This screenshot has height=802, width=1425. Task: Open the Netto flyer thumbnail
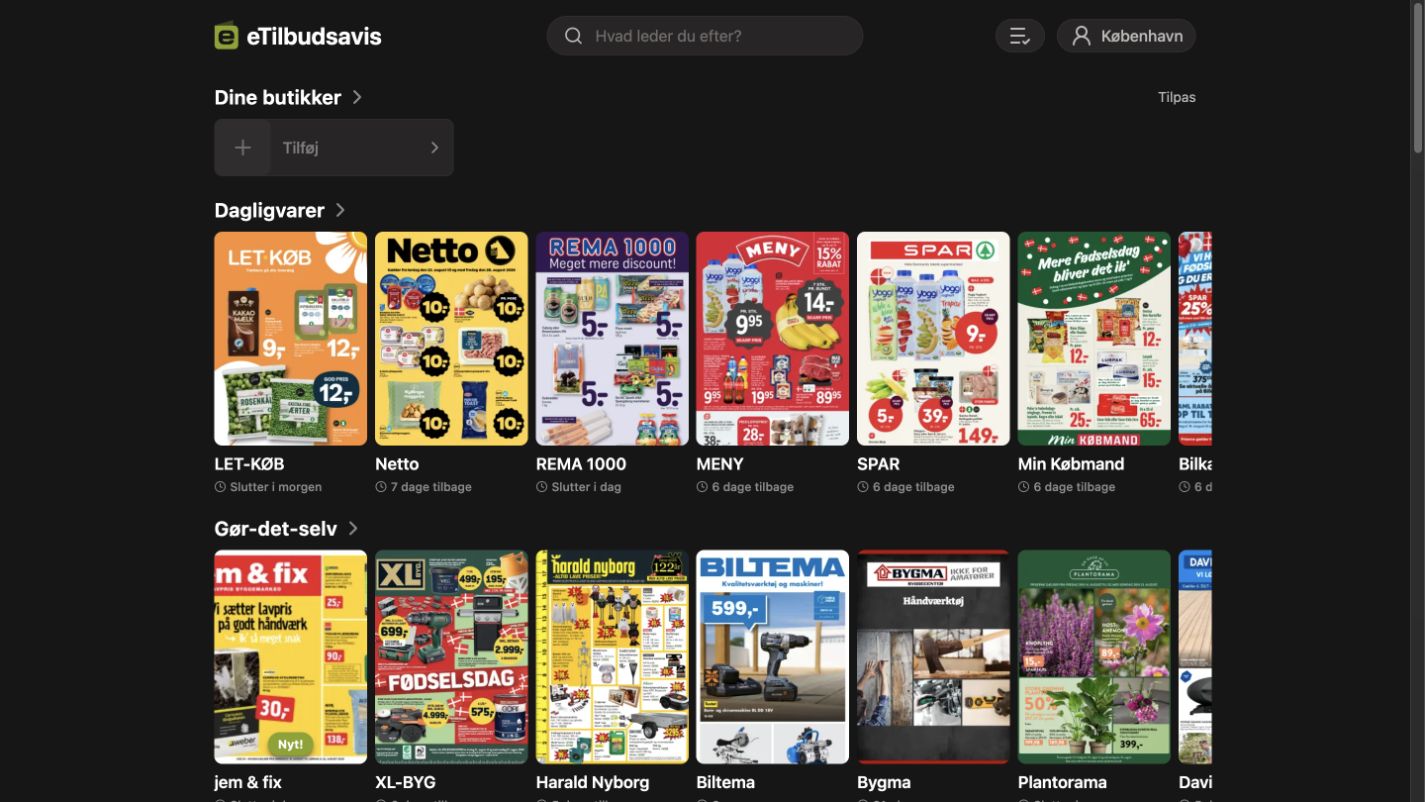point(451,339)
